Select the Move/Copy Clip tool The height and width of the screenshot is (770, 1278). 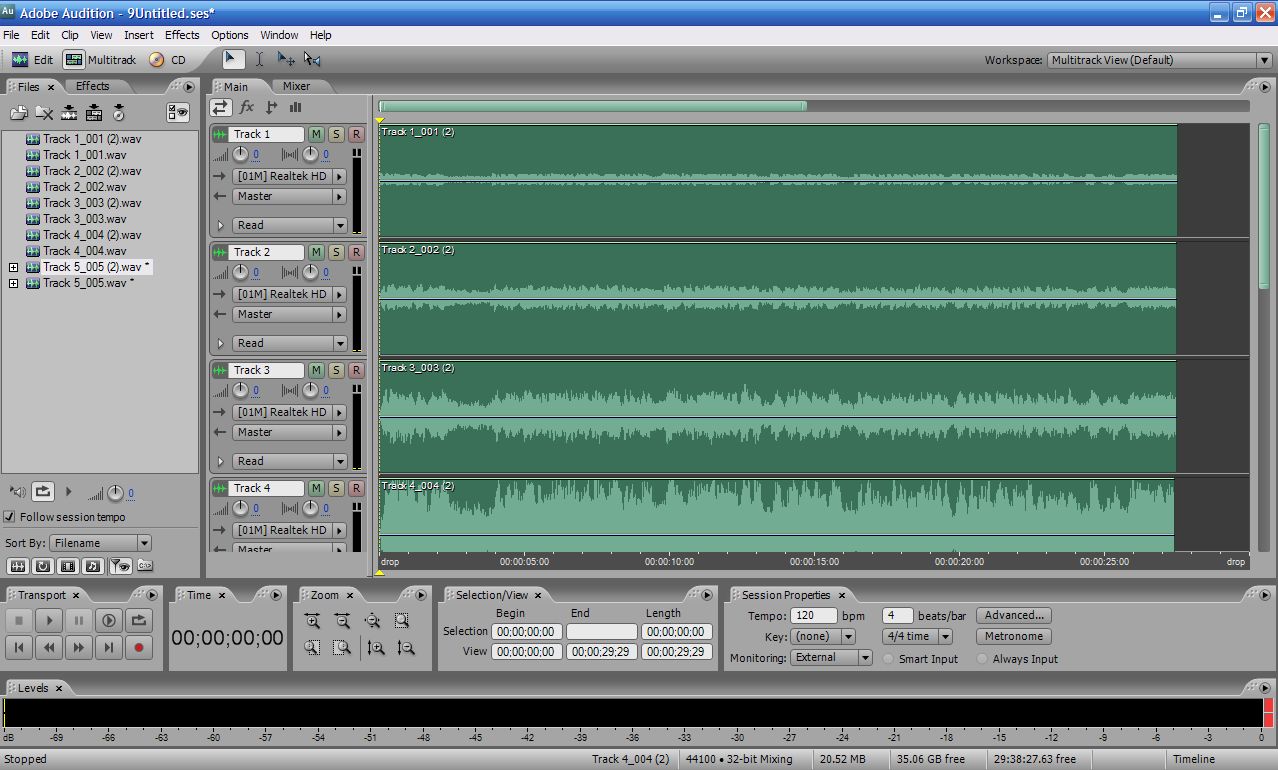point(286,59)
